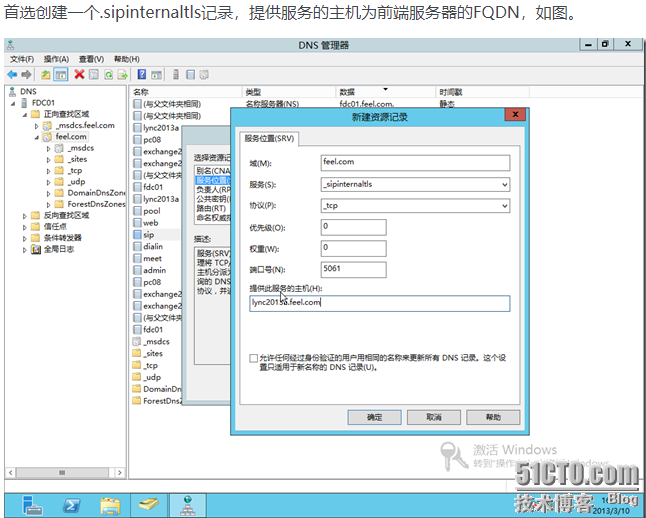The image size is (646, 518).
Task: Expand the 条件转发器 node
Action: (x=24, y=239)
